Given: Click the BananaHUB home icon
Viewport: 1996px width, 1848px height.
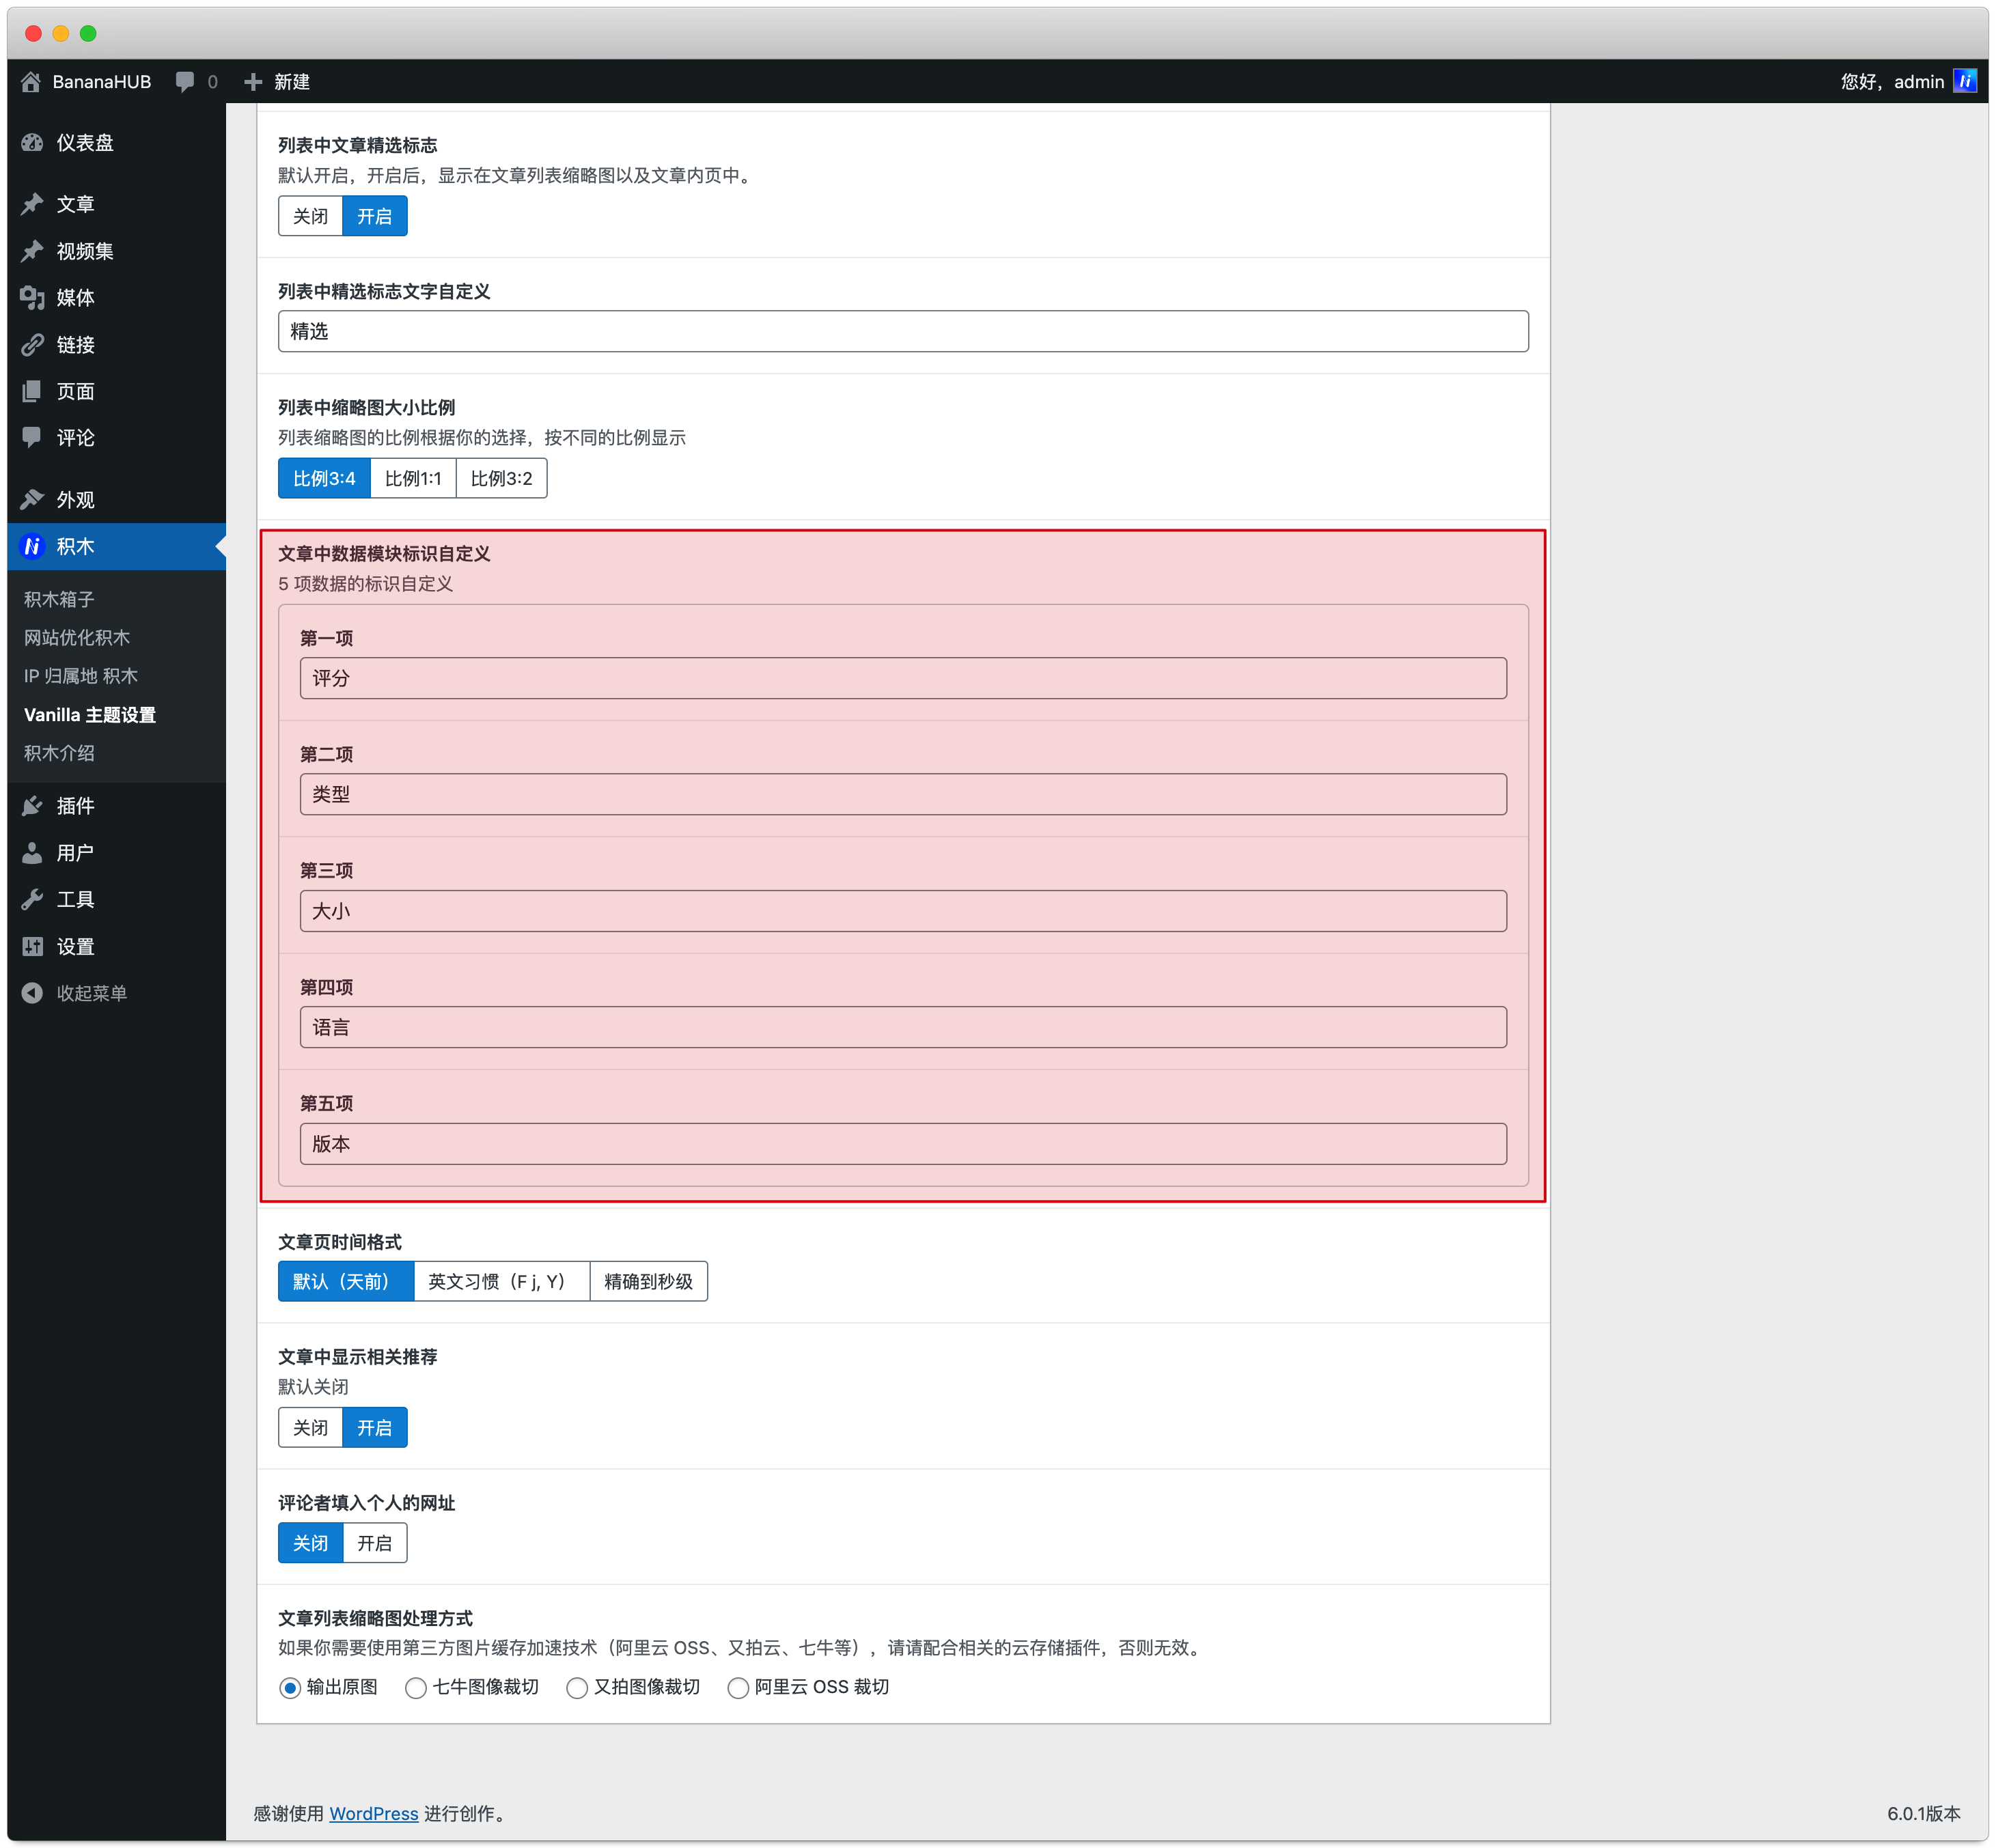Looking at the screenshot, I should (x=31, y=82).
